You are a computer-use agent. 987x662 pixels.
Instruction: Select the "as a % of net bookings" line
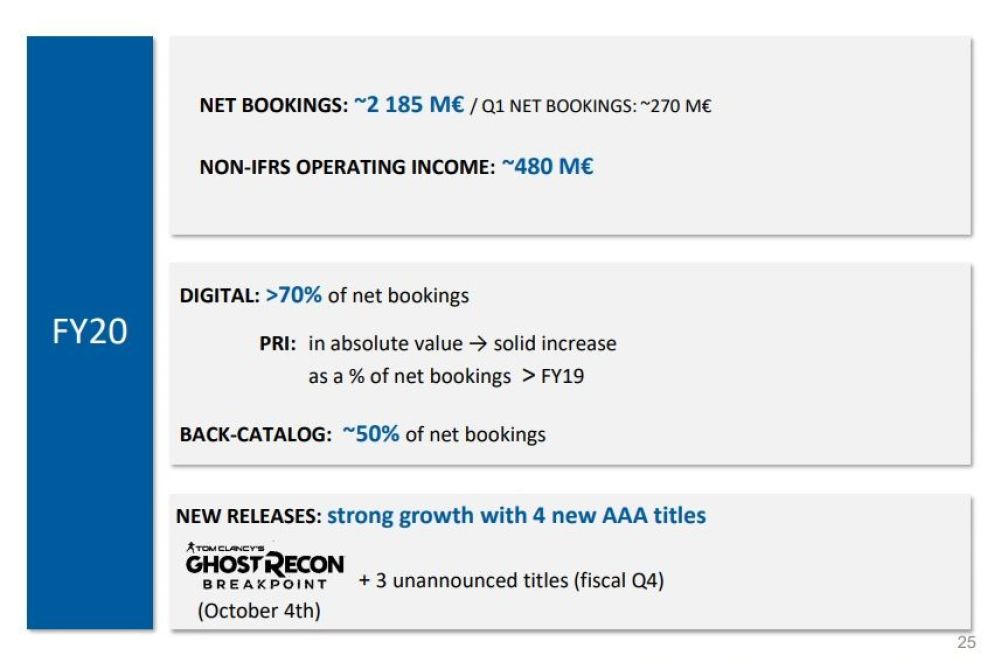(x=409, y=376)
